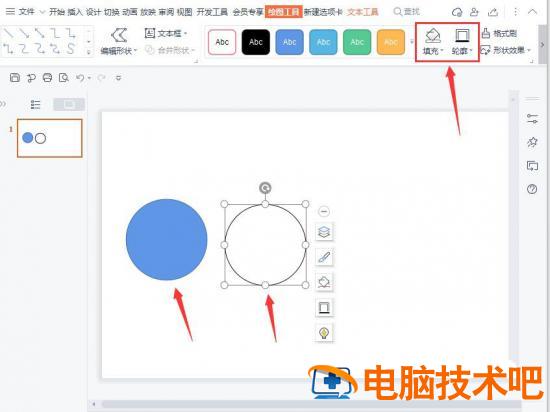This screenshot has width=550, height=412.
Task: Click the 查找 search box
Action: [407, 12]
